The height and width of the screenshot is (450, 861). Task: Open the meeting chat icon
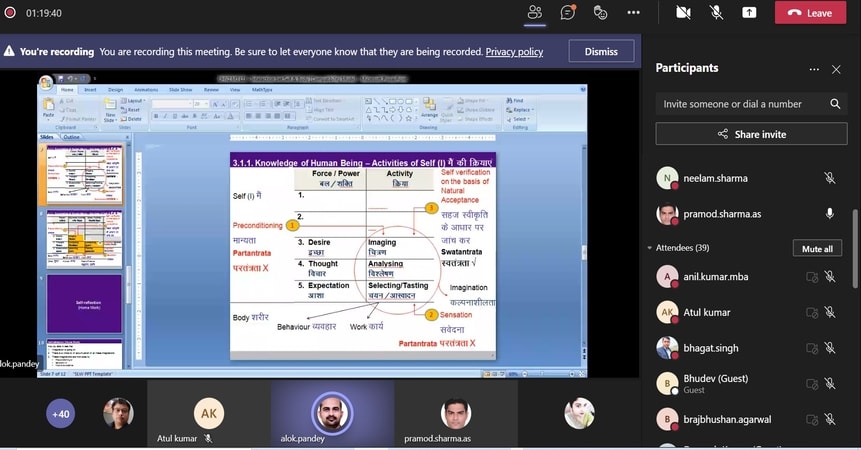click(x=567, y=12)
